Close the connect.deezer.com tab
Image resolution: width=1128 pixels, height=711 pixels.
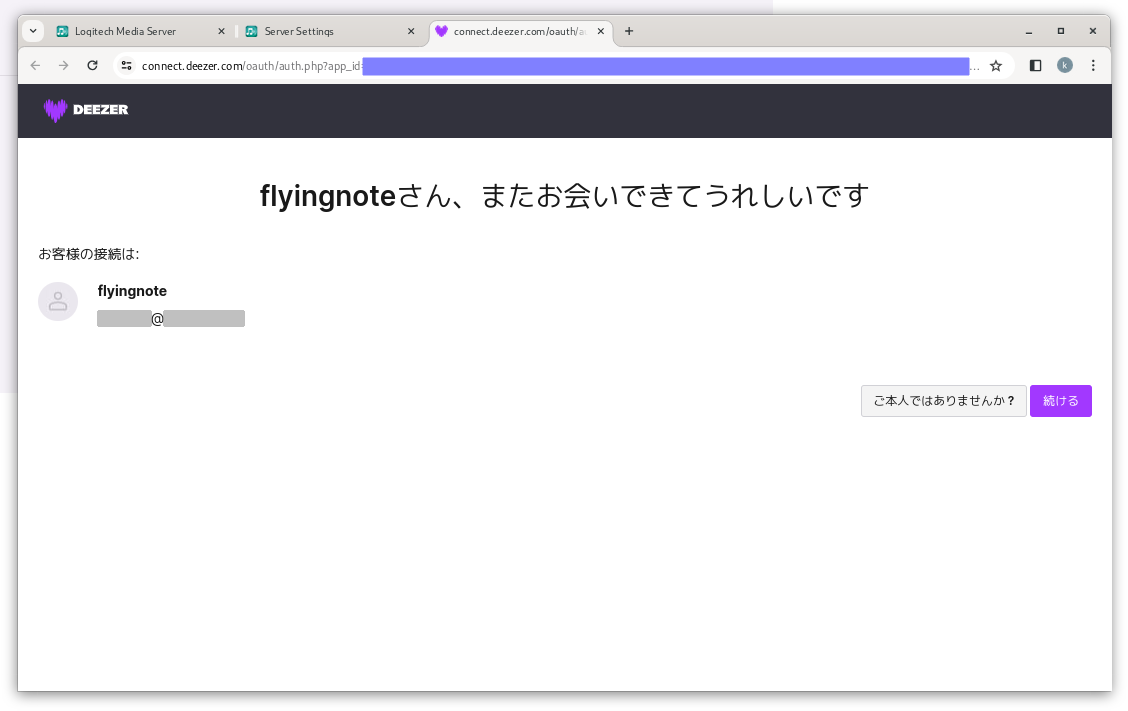pyautogui.click(x=601, y=32)
